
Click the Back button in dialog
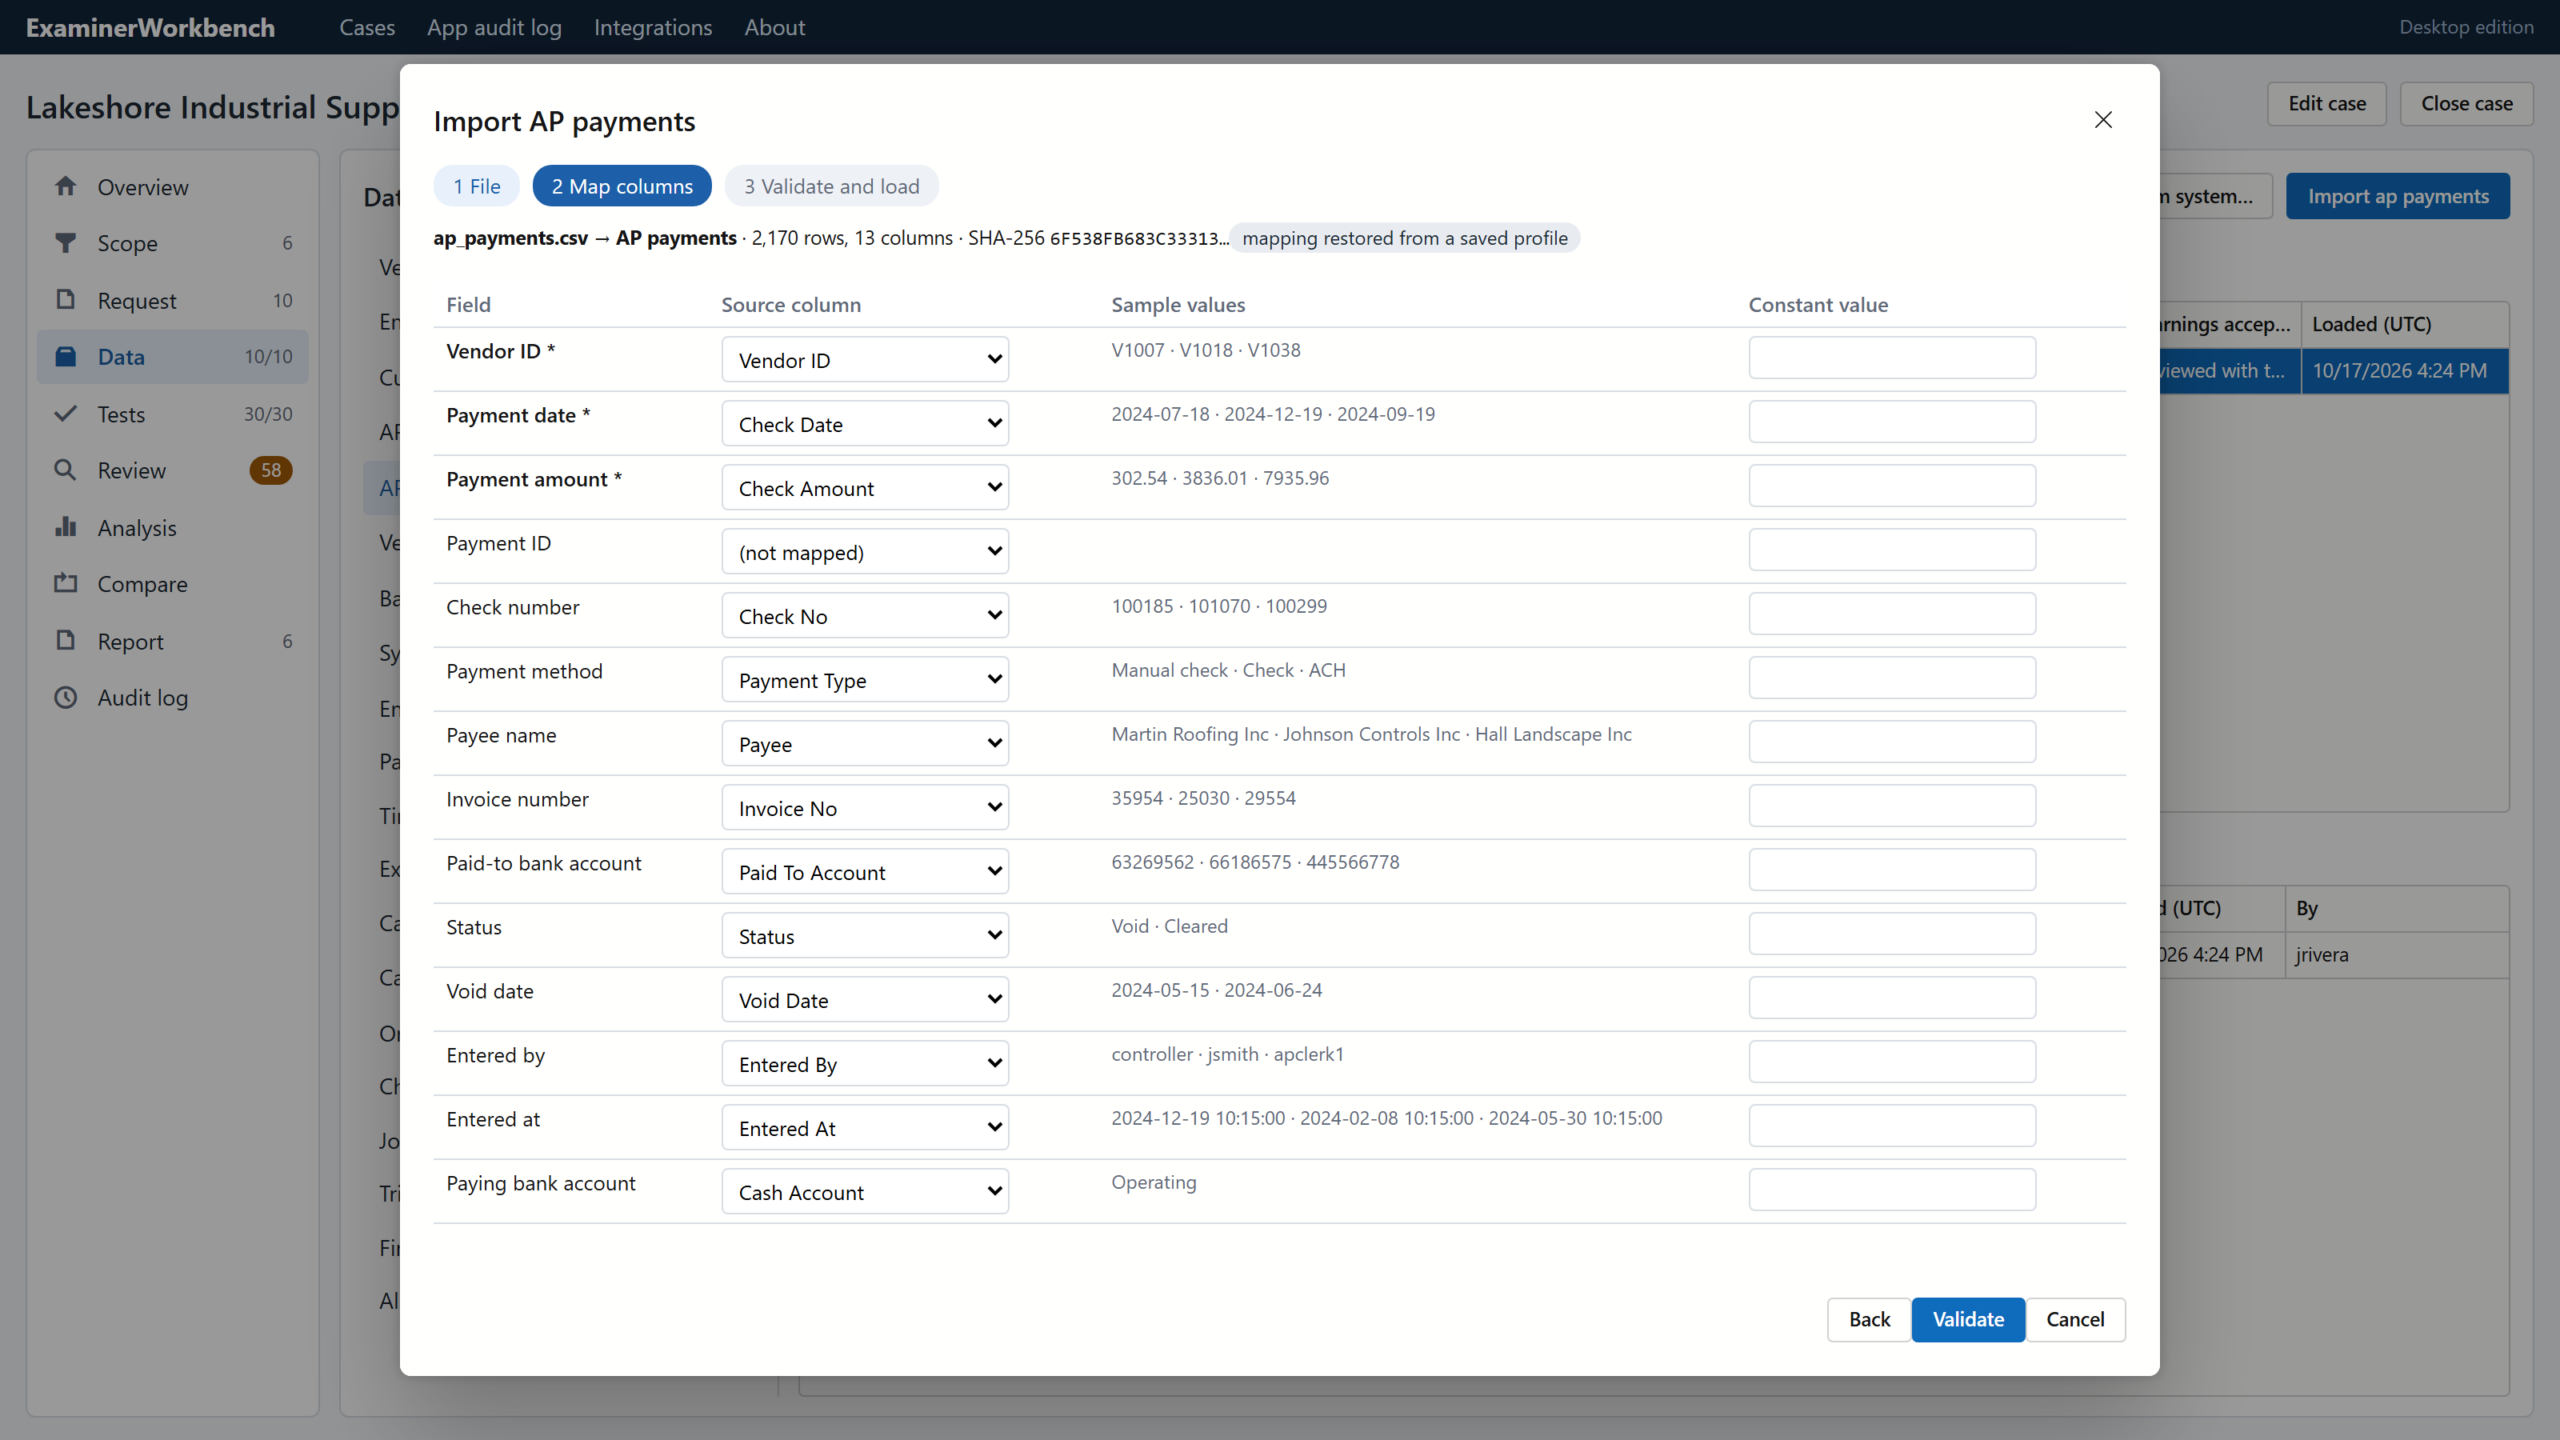(1869, 1319)
